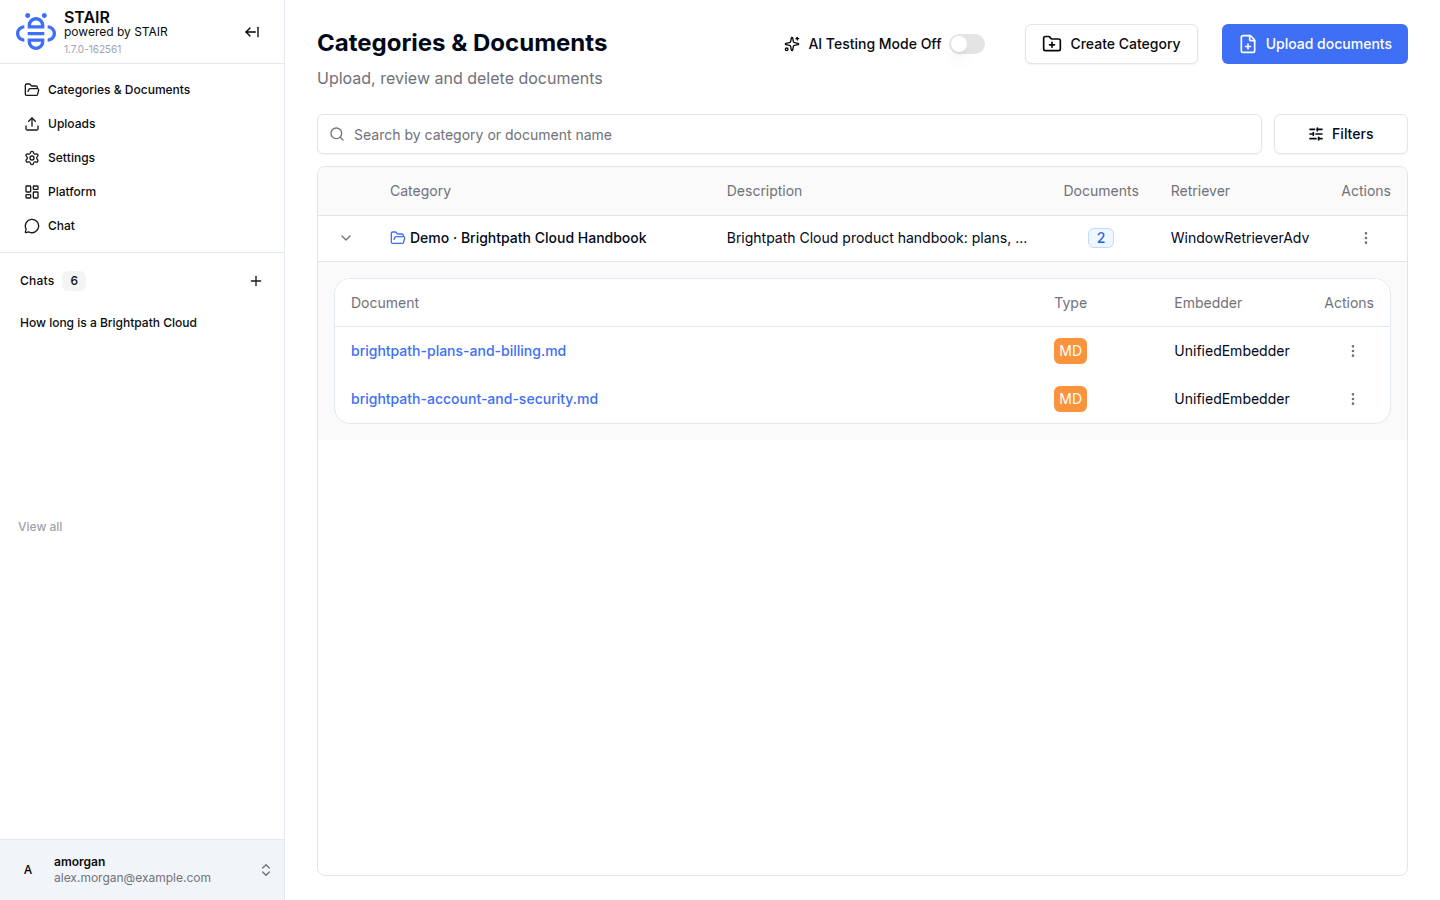This screenshot has width=1440, height=900.
Task: Click the MD badge for account-and-security
Action: (1070, 399)
